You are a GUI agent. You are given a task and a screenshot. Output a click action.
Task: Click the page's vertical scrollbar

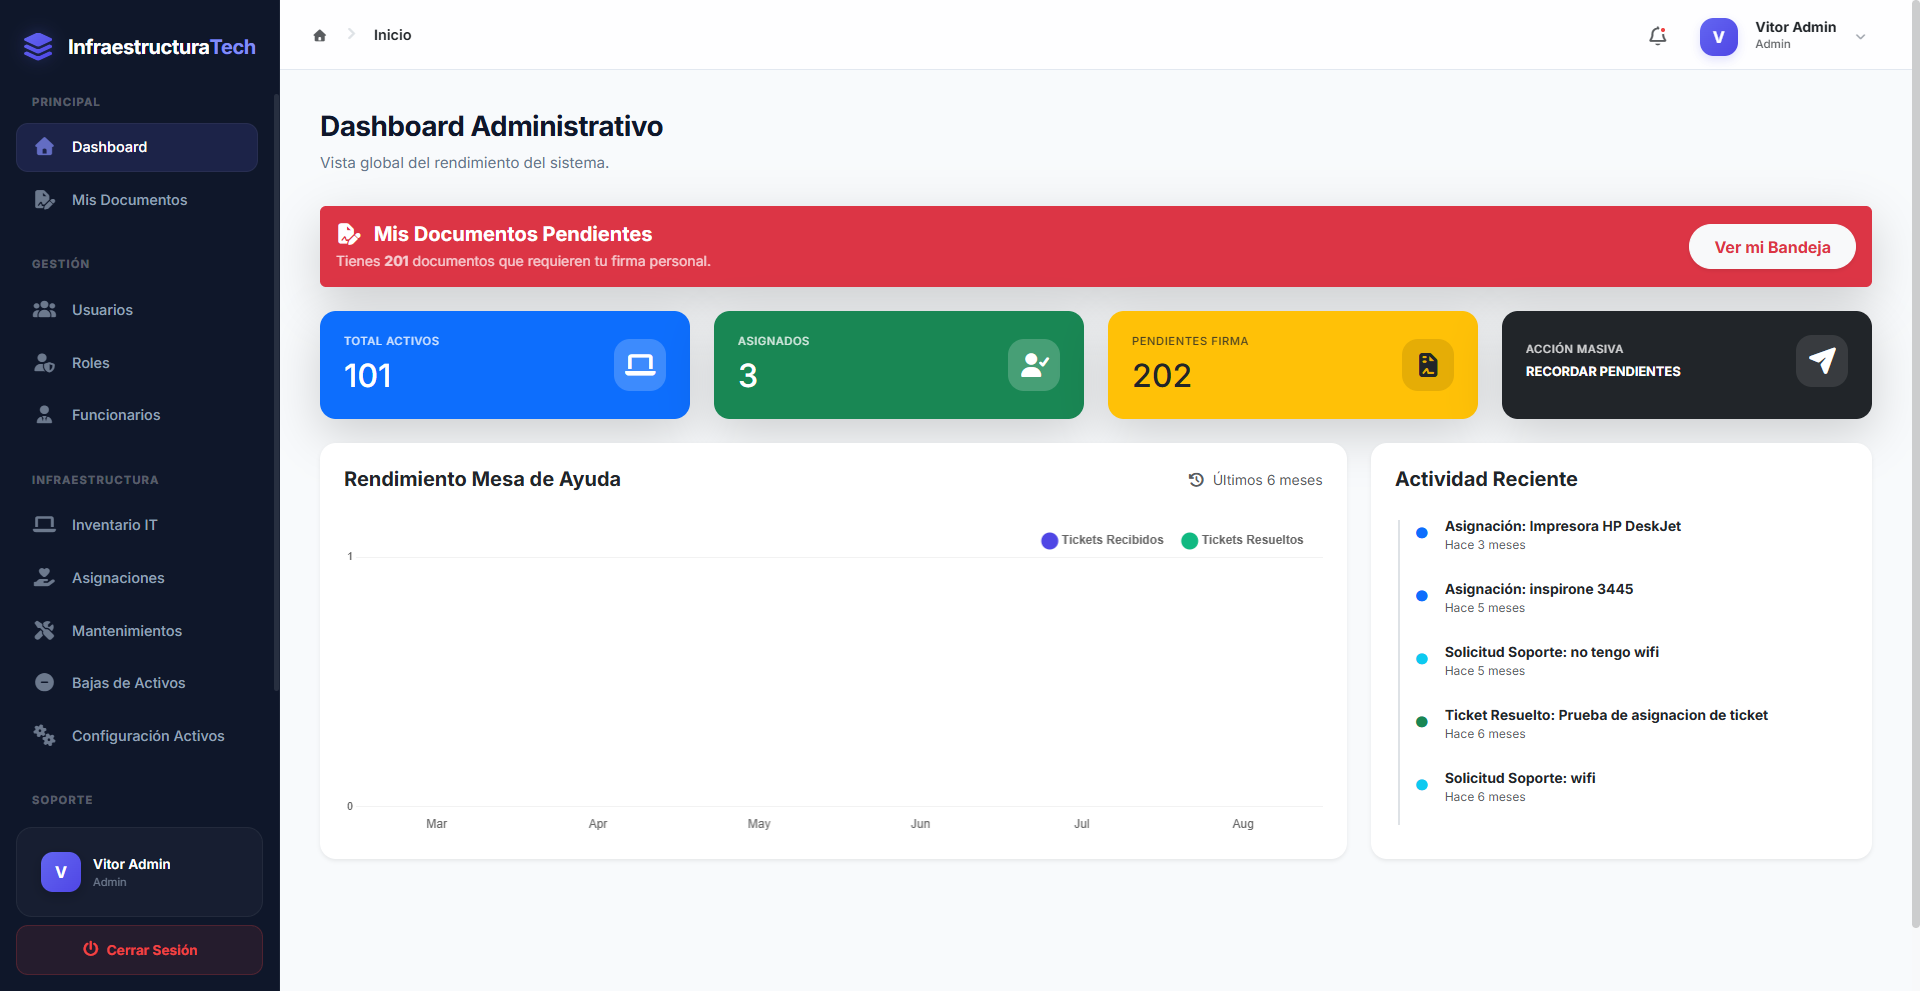pyautogui.click(x=1915, y=465)
